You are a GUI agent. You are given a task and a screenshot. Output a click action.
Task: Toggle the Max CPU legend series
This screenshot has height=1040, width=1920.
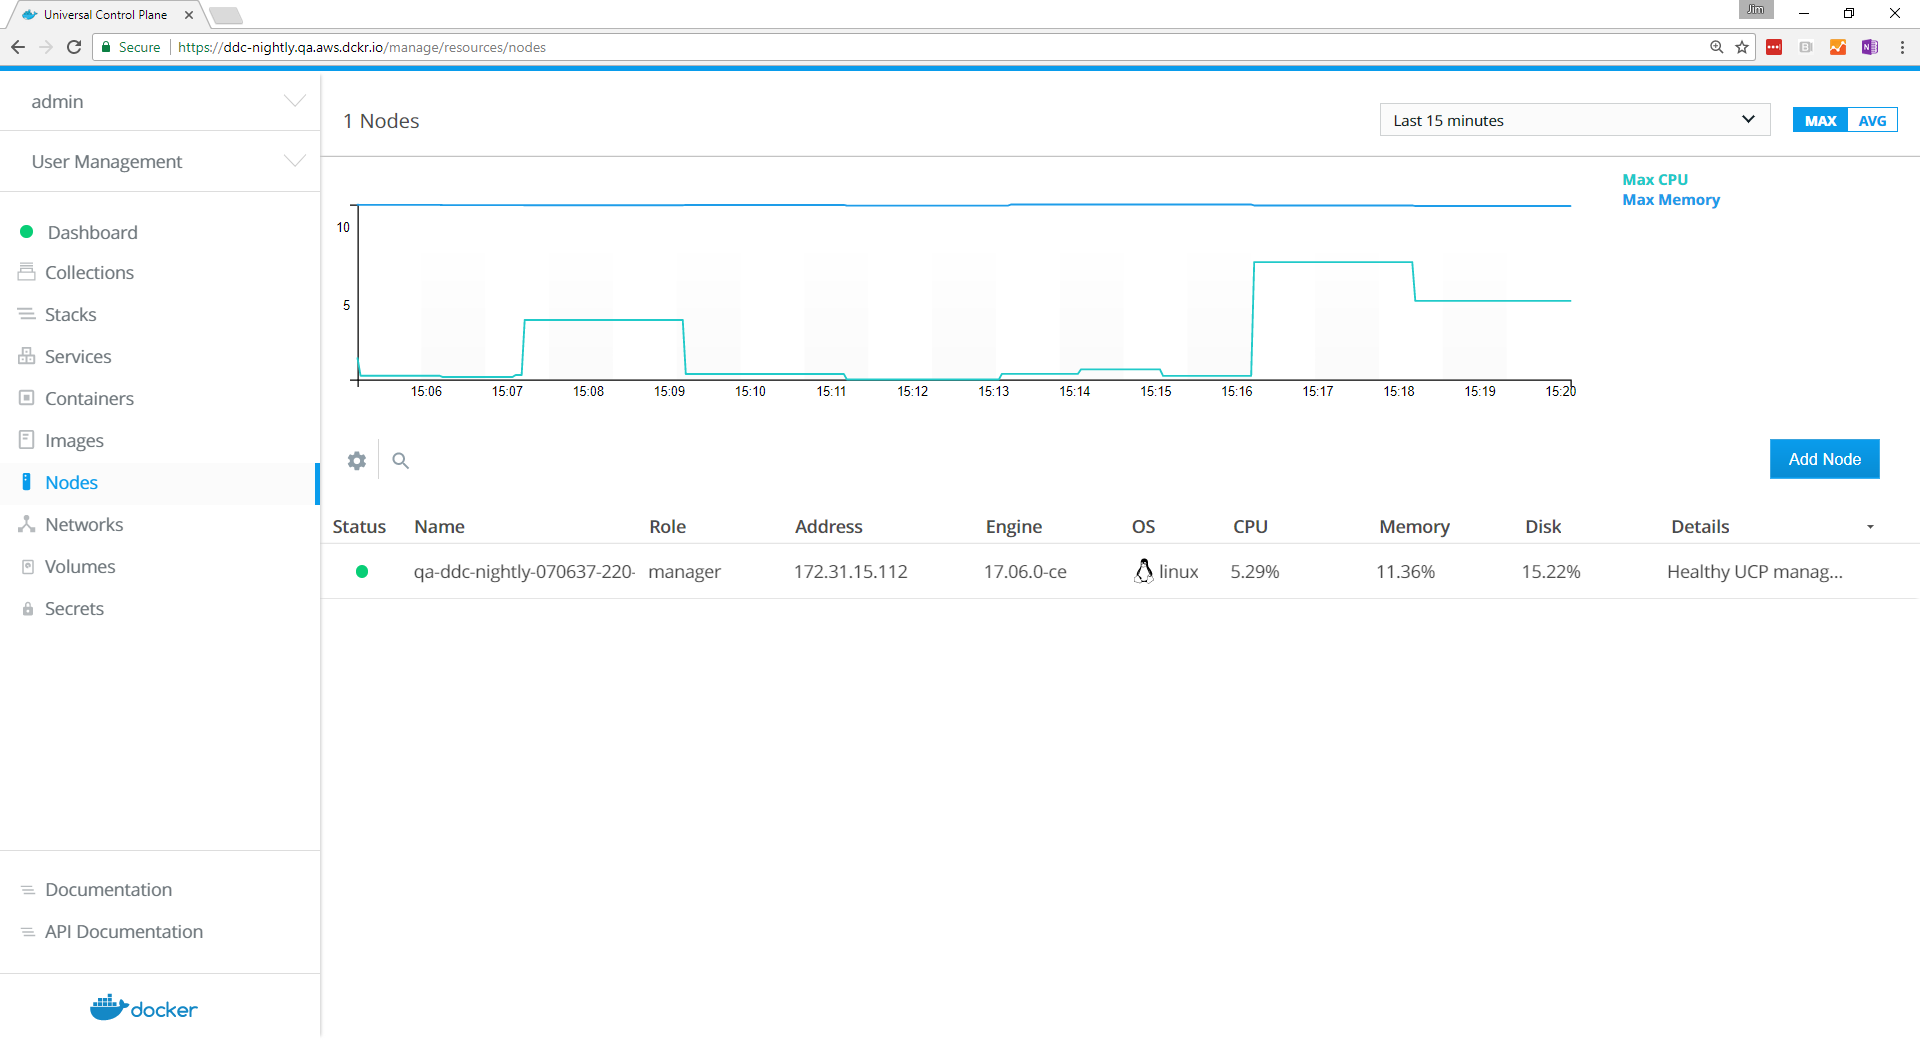1655,180
